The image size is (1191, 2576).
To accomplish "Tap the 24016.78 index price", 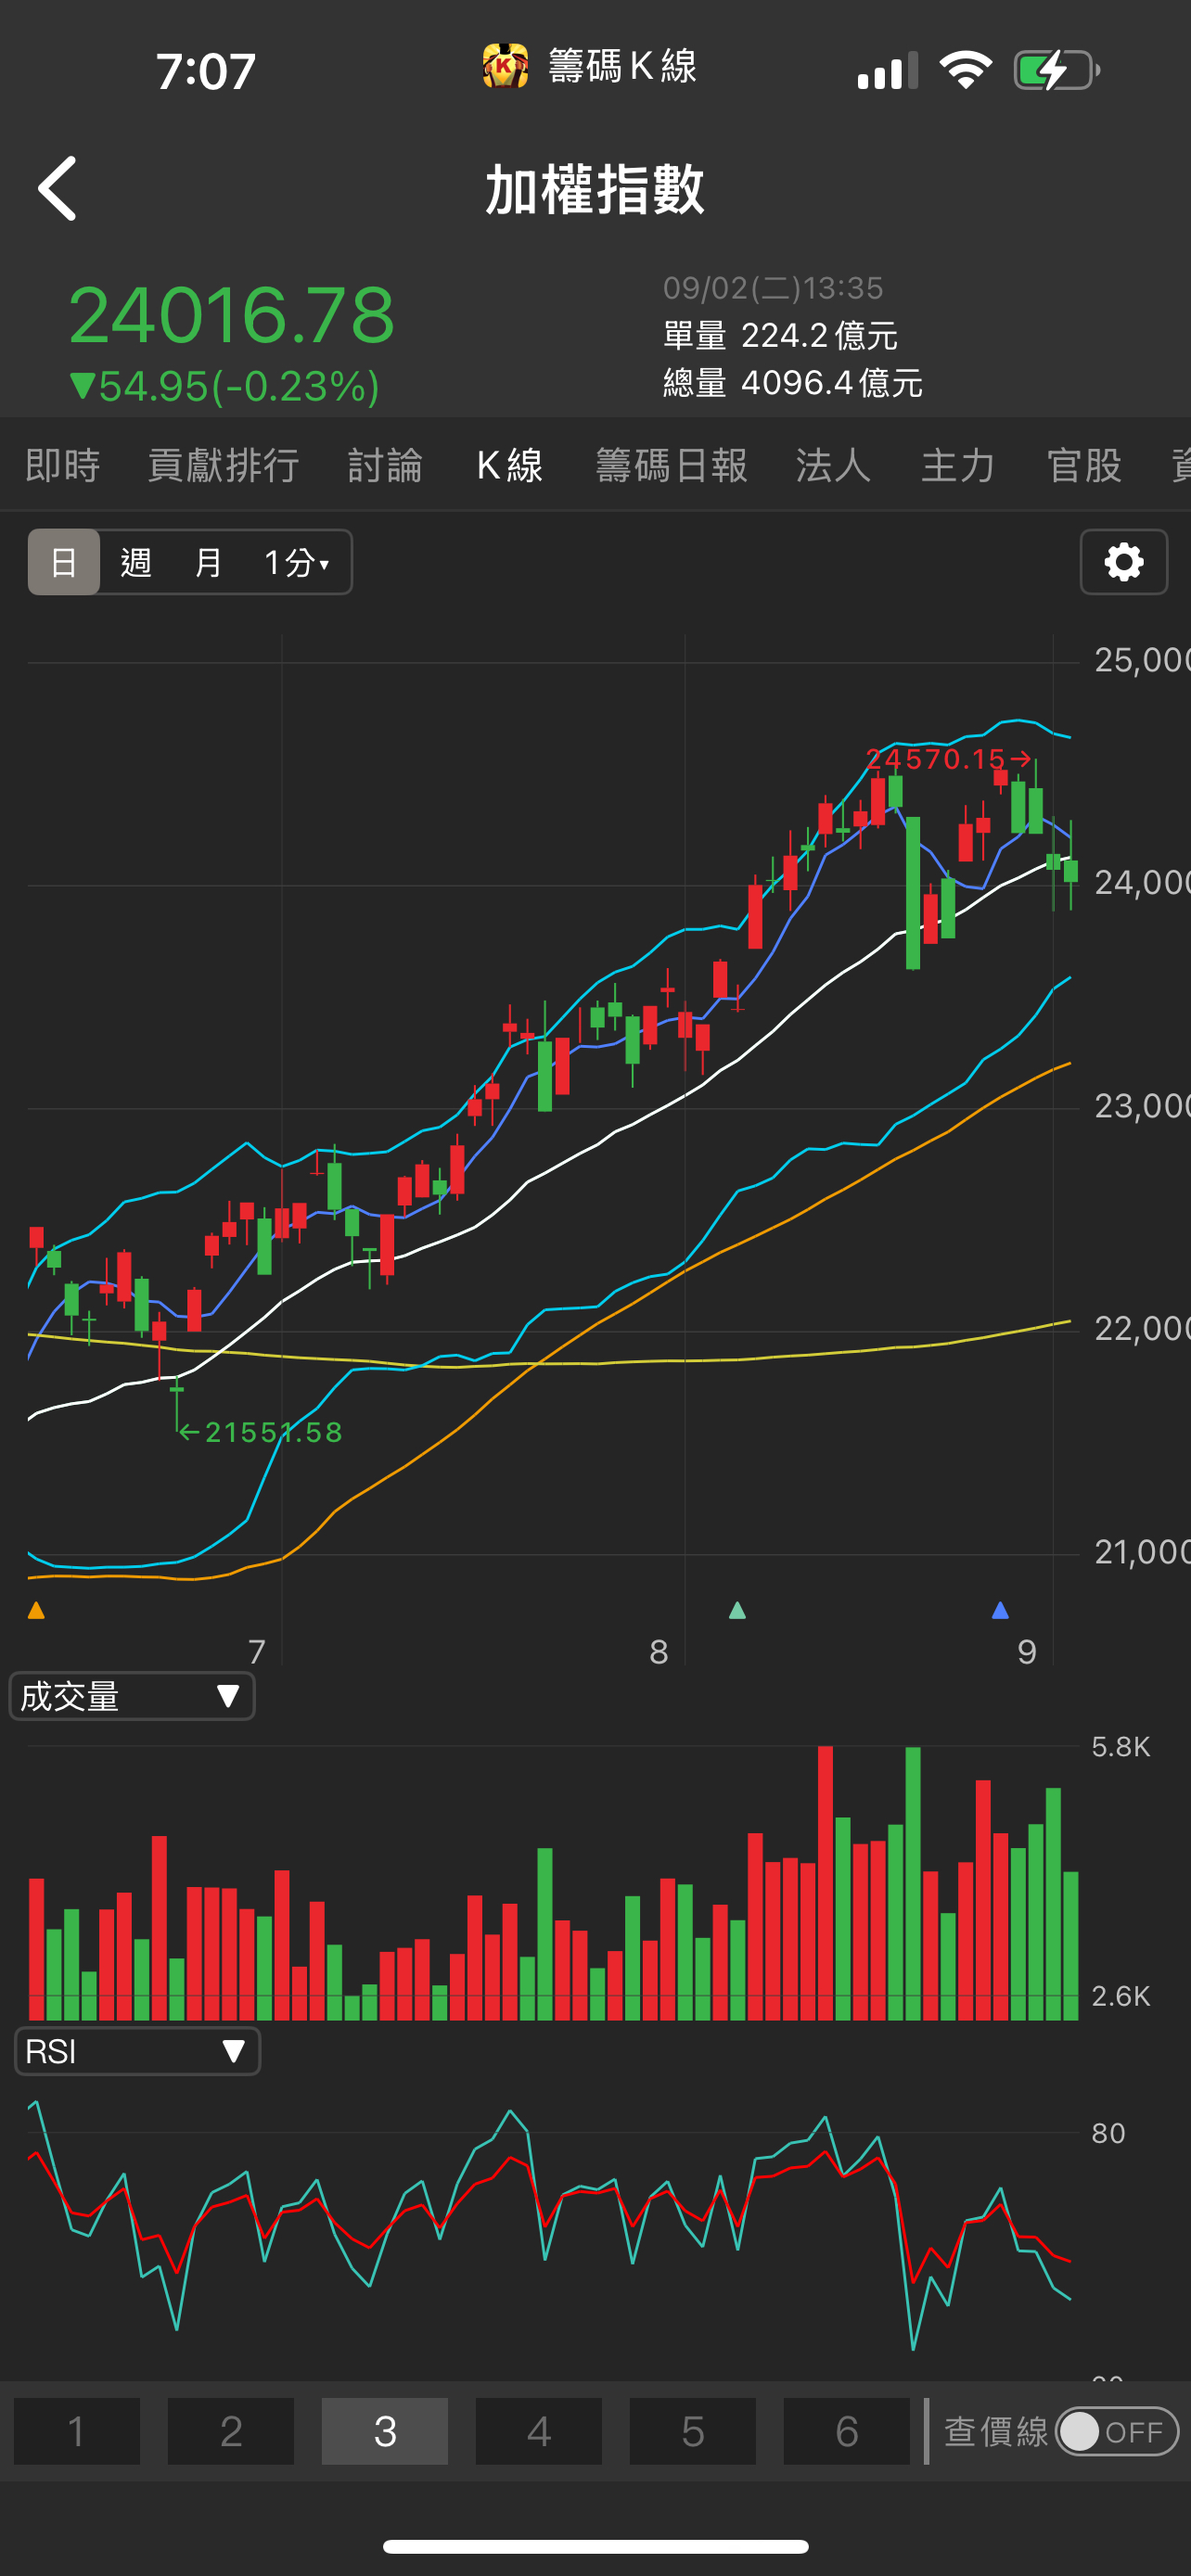I will click(x=232, y=315).
